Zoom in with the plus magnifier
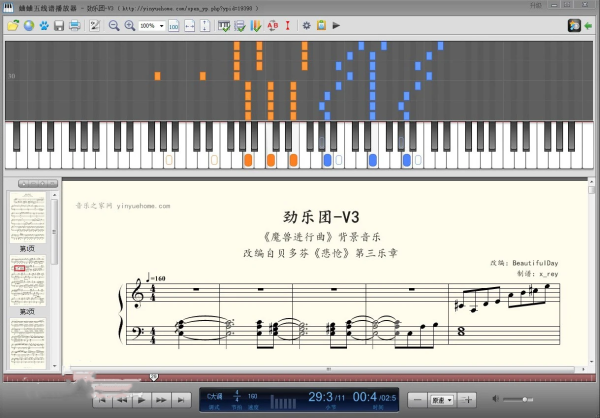This screenshot has height=418, width=600. pyautogui.click(x=130, y=26)
